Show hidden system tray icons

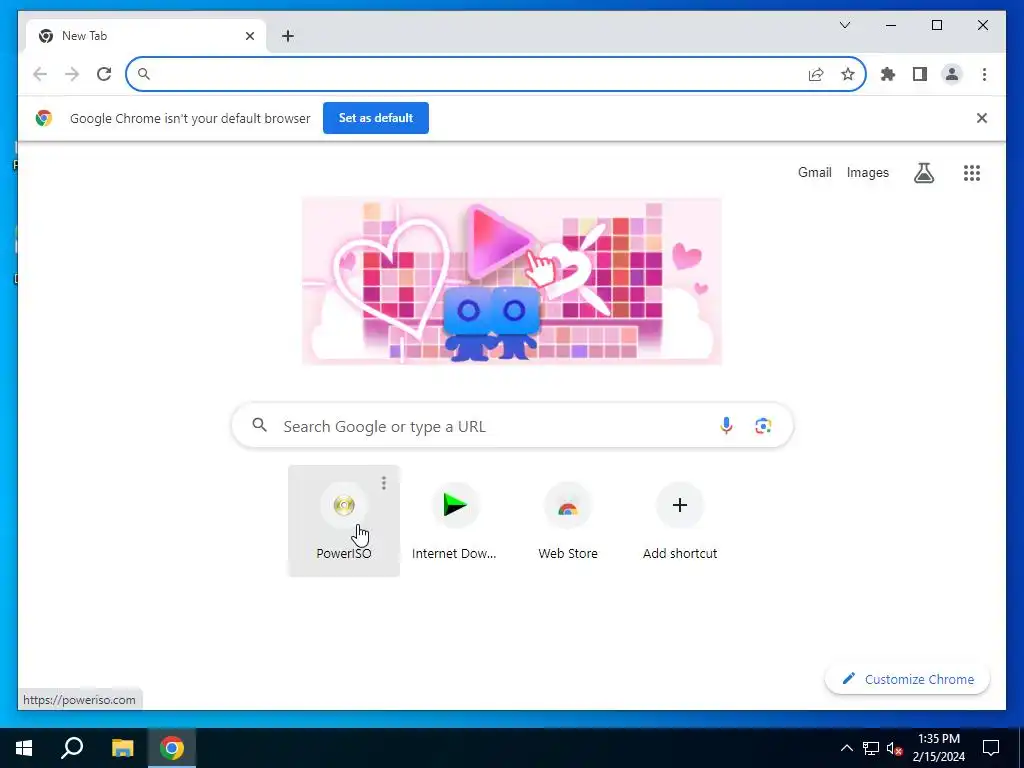846,748
